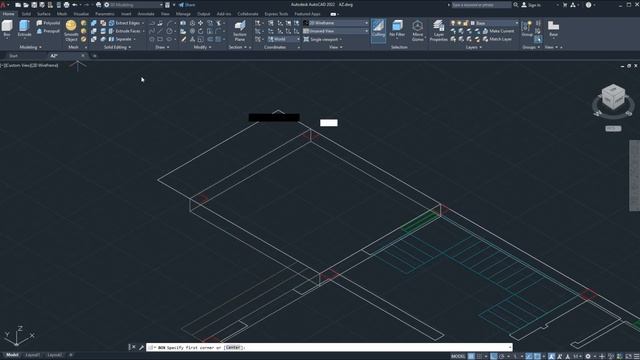Switch to the Annotate ribbon tab

(146, 14)
